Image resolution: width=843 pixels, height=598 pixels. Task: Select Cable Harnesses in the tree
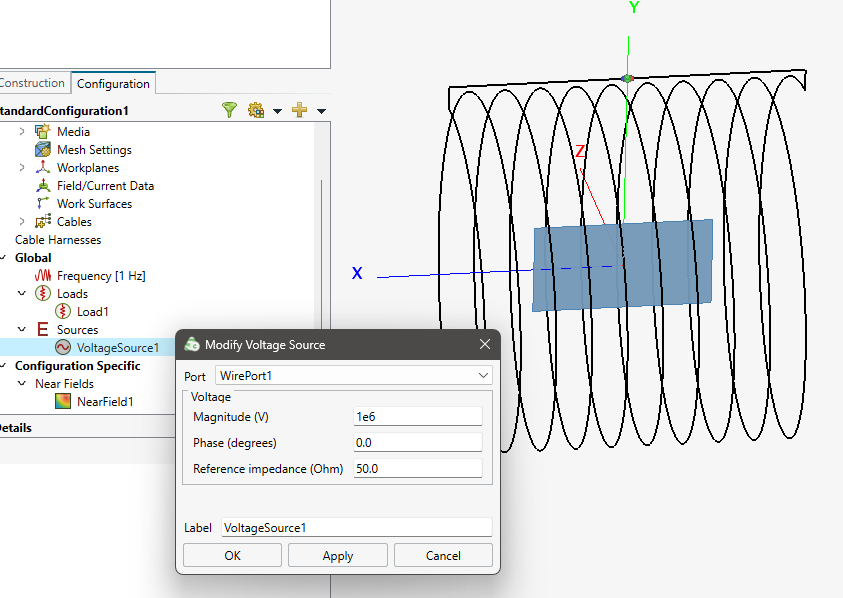pyautogui.click(x=58, y=240)
